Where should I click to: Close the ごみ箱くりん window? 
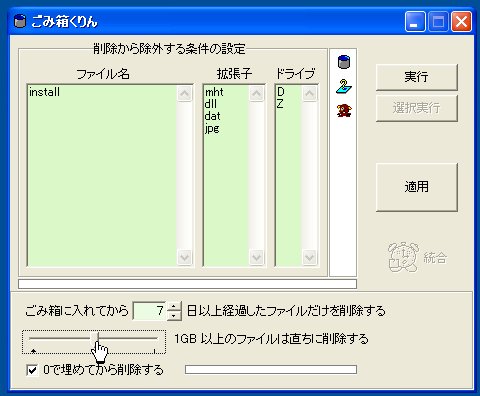461,21
